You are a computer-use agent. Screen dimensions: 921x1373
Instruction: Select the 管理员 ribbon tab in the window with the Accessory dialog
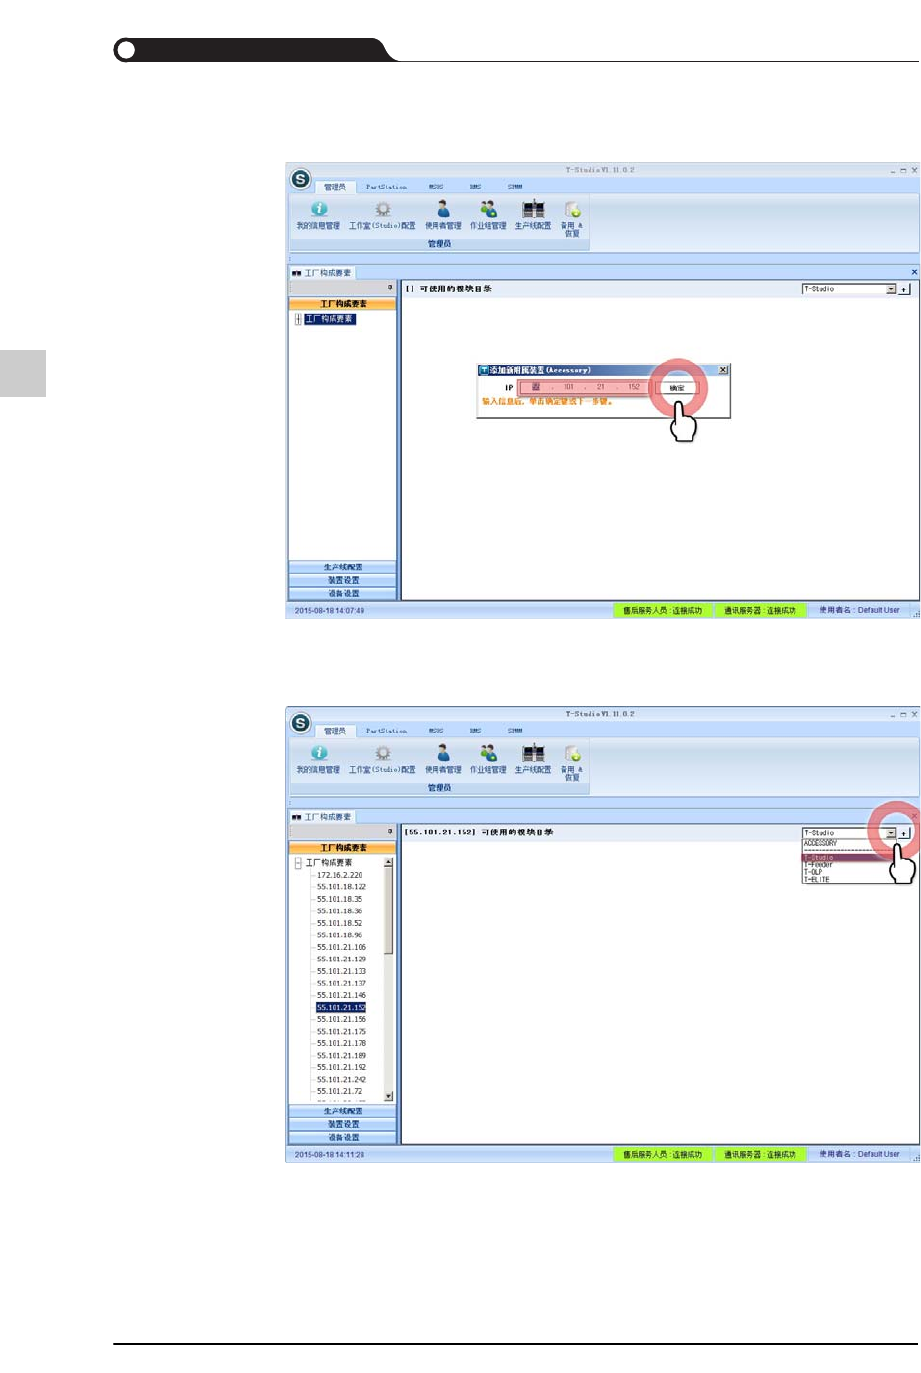point(335,187)
